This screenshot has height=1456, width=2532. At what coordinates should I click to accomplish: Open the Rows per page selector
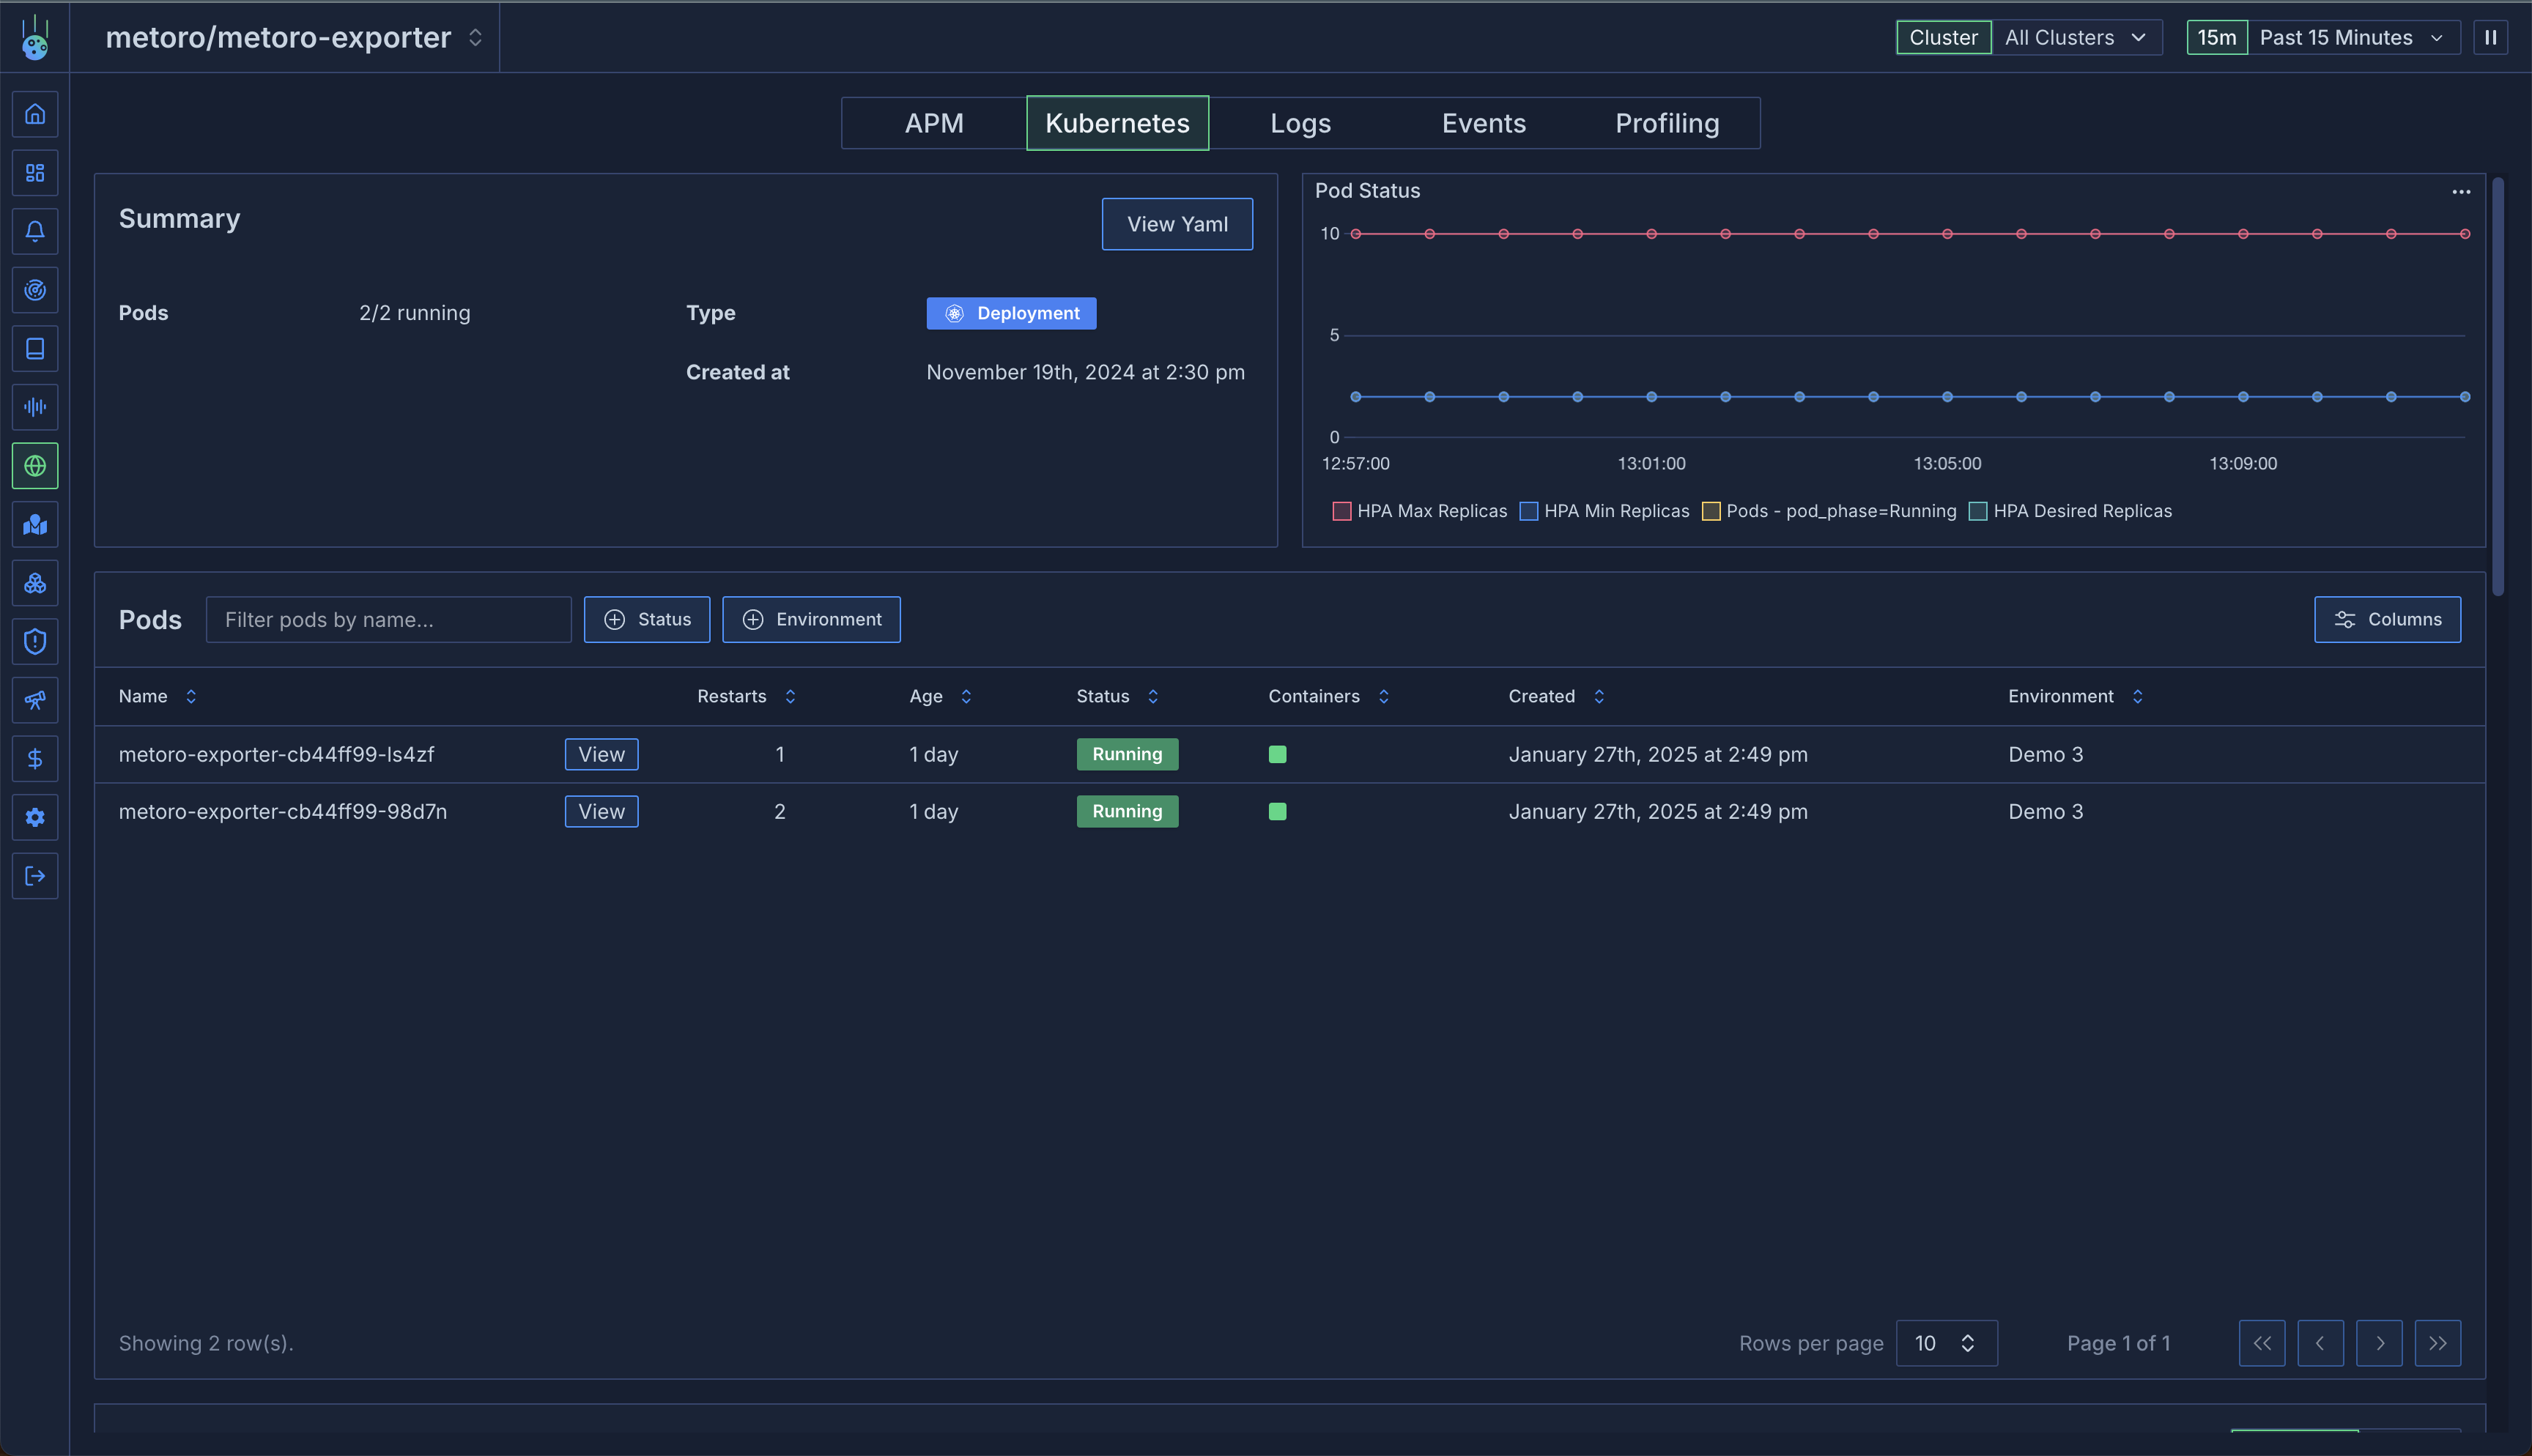(1945, 1343)
